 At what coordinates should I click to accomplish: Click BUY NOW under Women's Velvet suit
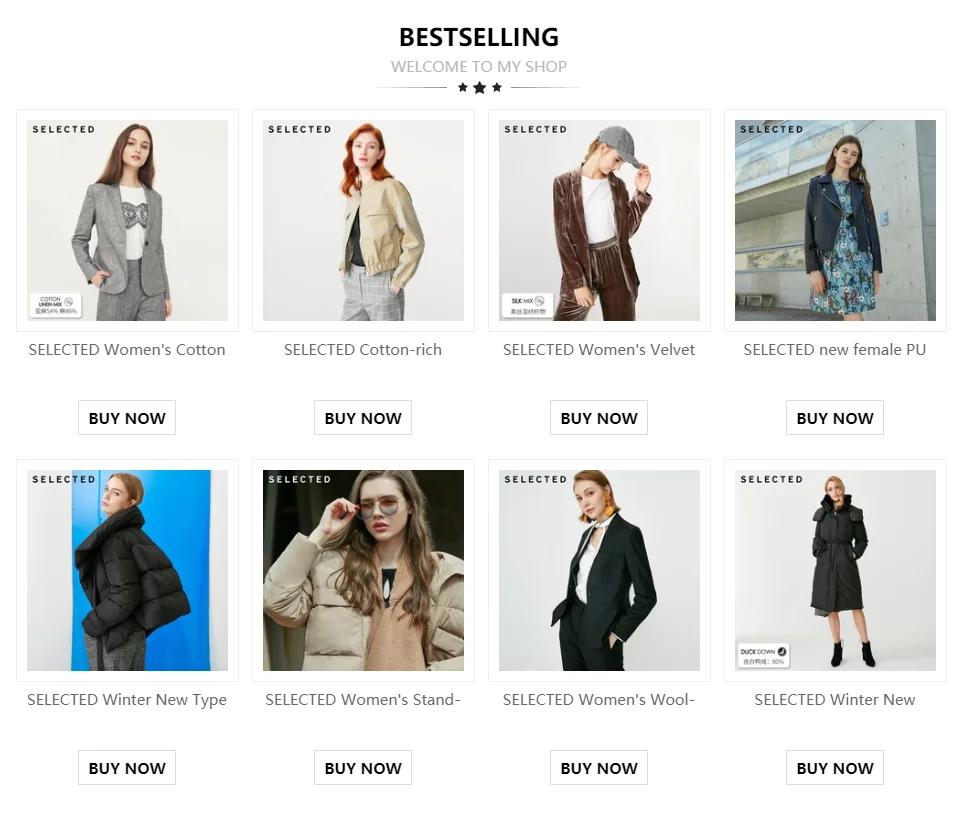[599, 418]
